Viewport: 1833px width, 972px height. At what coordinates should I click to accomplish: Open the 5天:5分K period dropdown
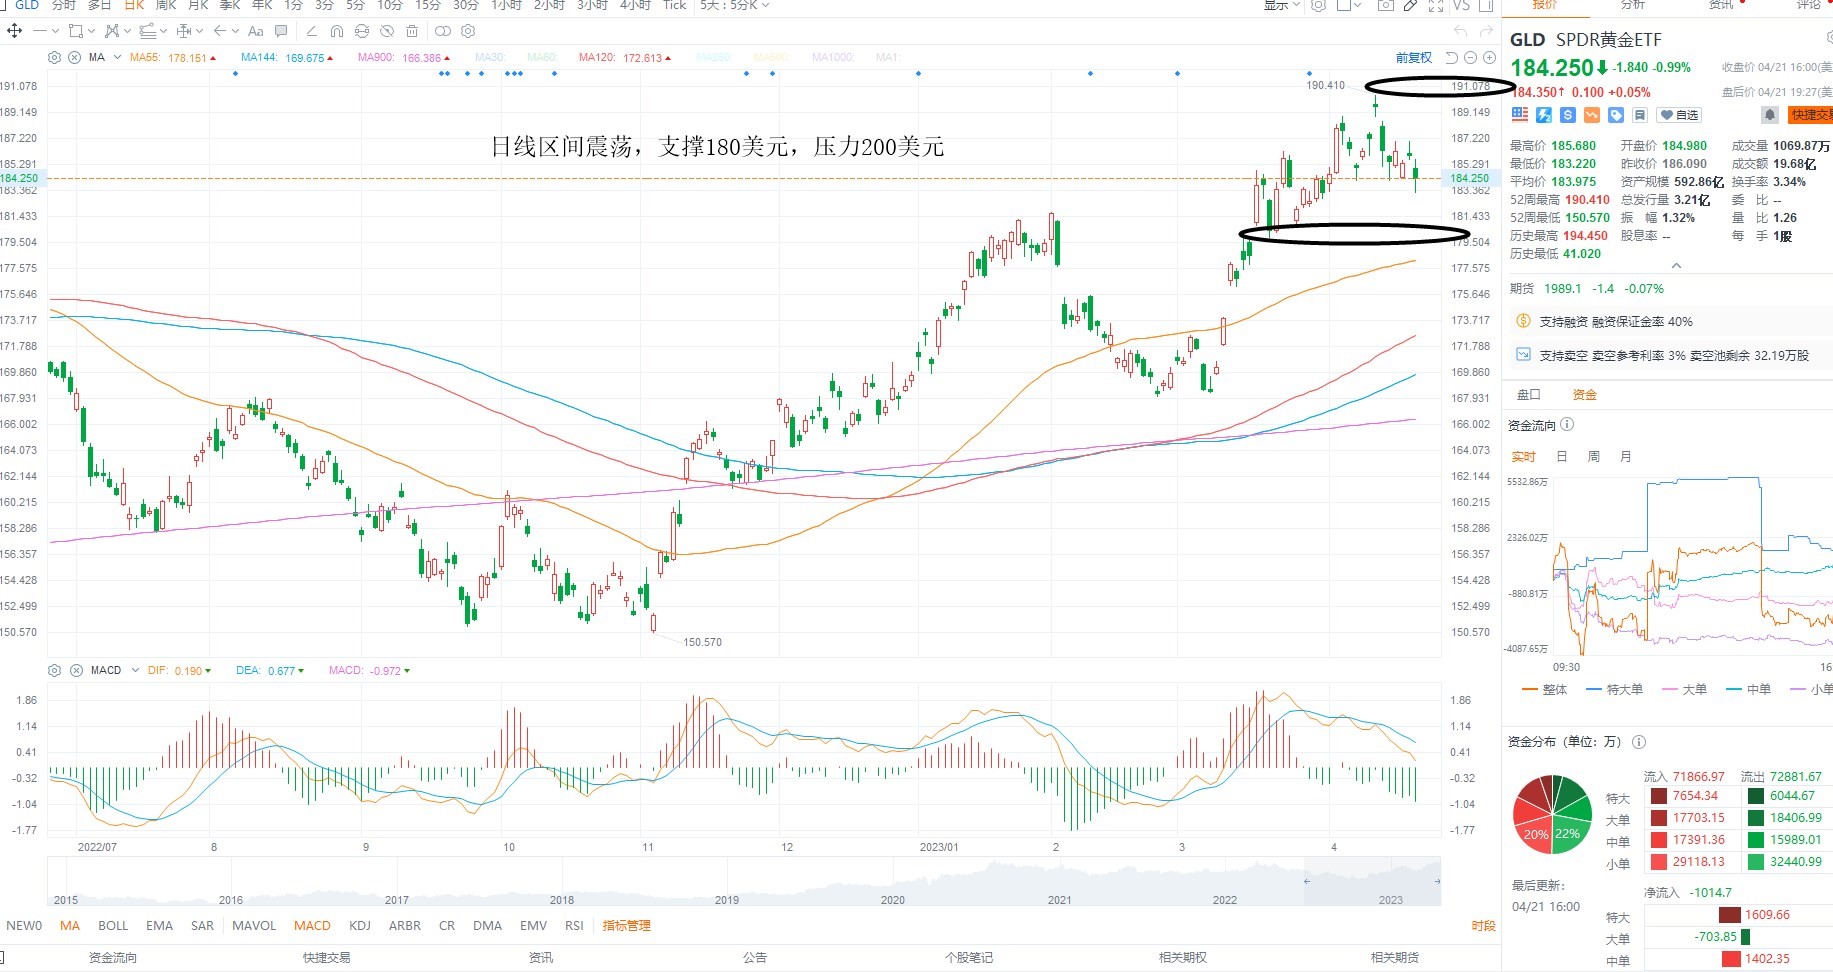coord(735,5)
